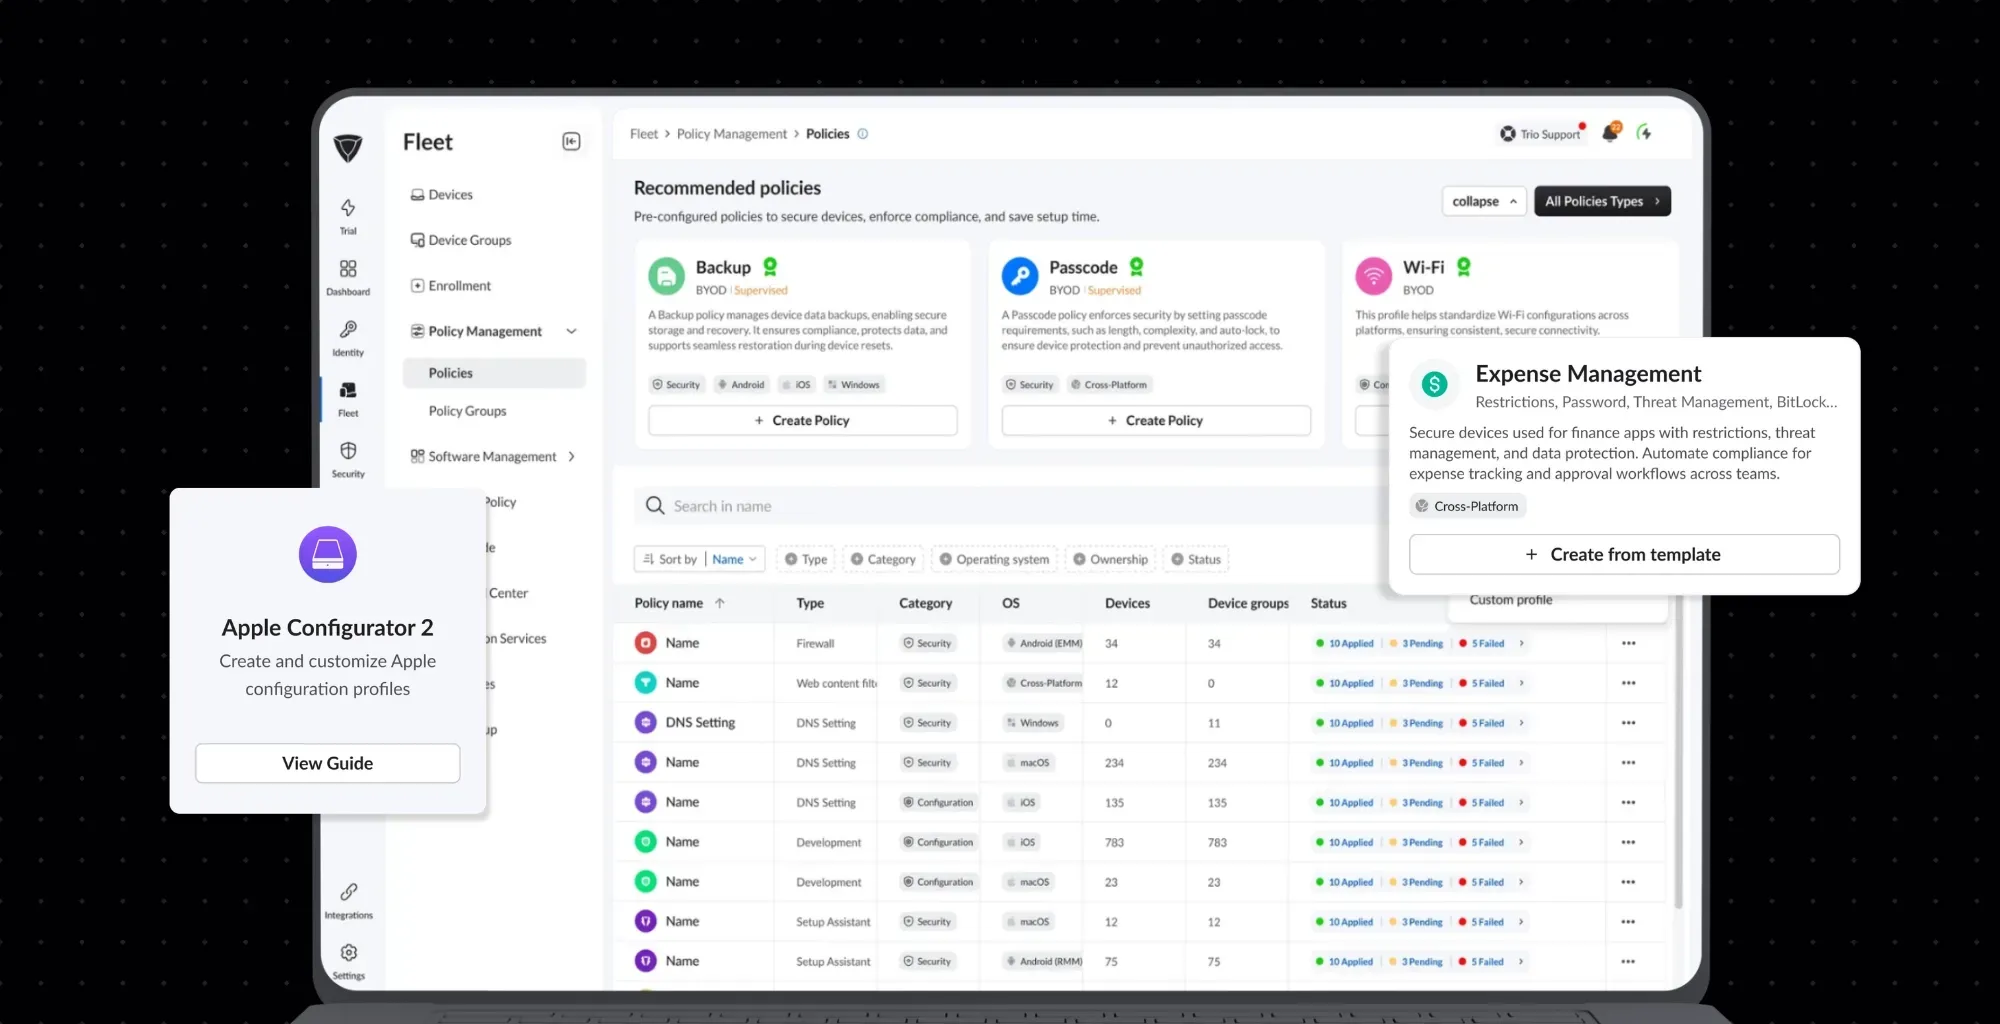Open the Sort by Name dropdown
The width and height of the screenshot is (2000, 1024).
click(x=735, y=559)
